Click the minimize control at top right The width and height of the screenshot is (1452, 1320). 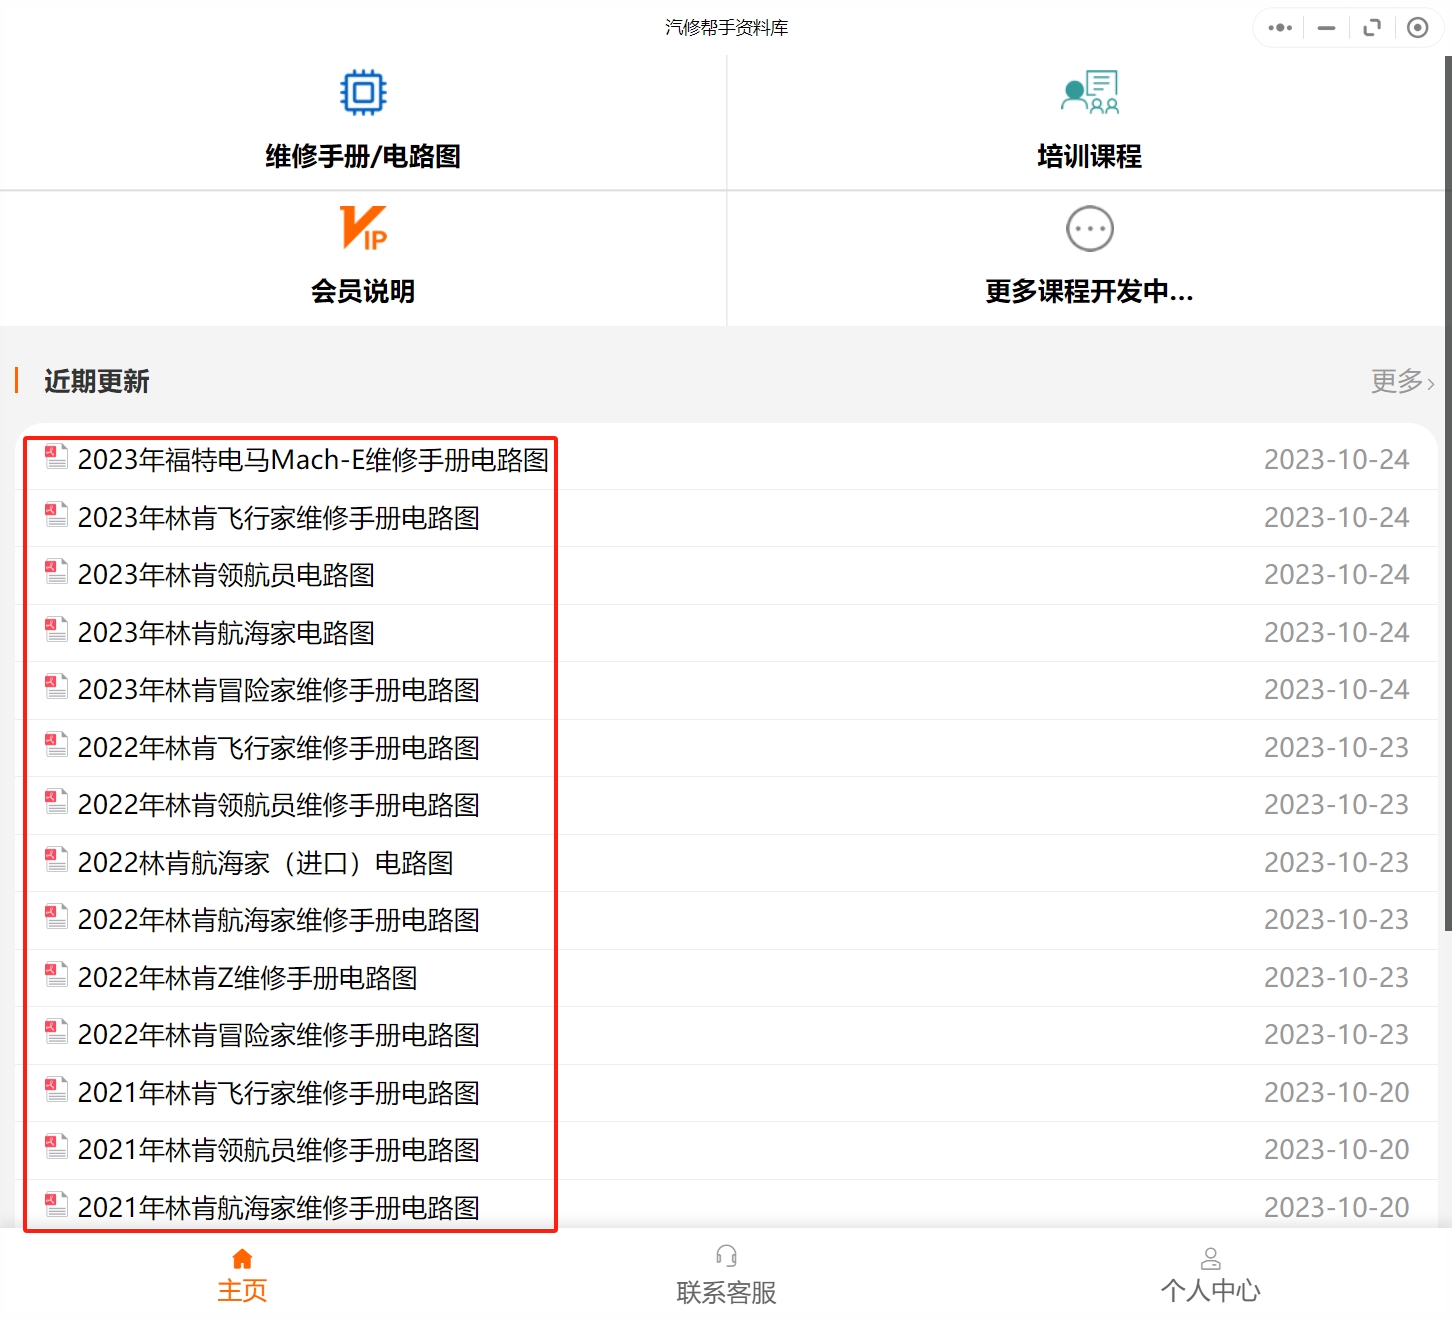tap(1325, 27)
